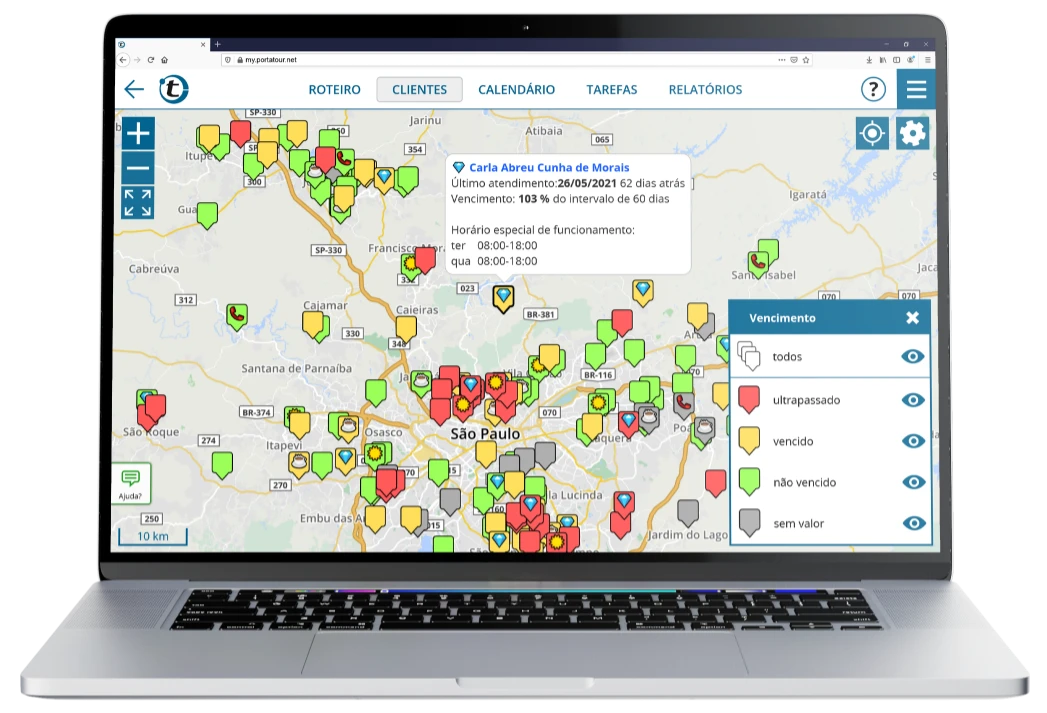Close the current browser tab
Screen dimensions: 1047x713
203,44
